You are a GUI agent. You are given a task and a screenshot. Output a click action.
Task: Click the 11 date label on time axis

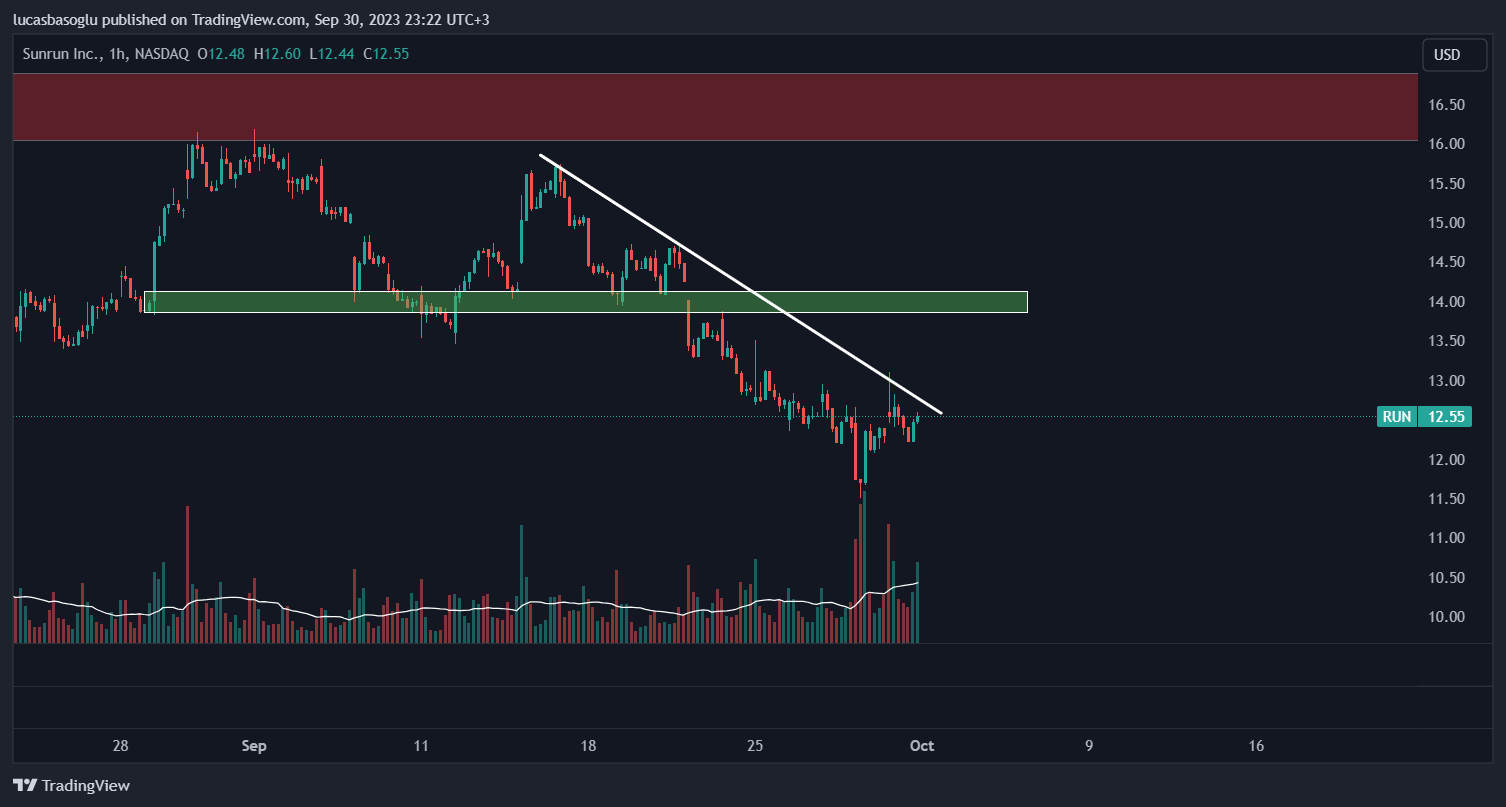click(421, 746)
